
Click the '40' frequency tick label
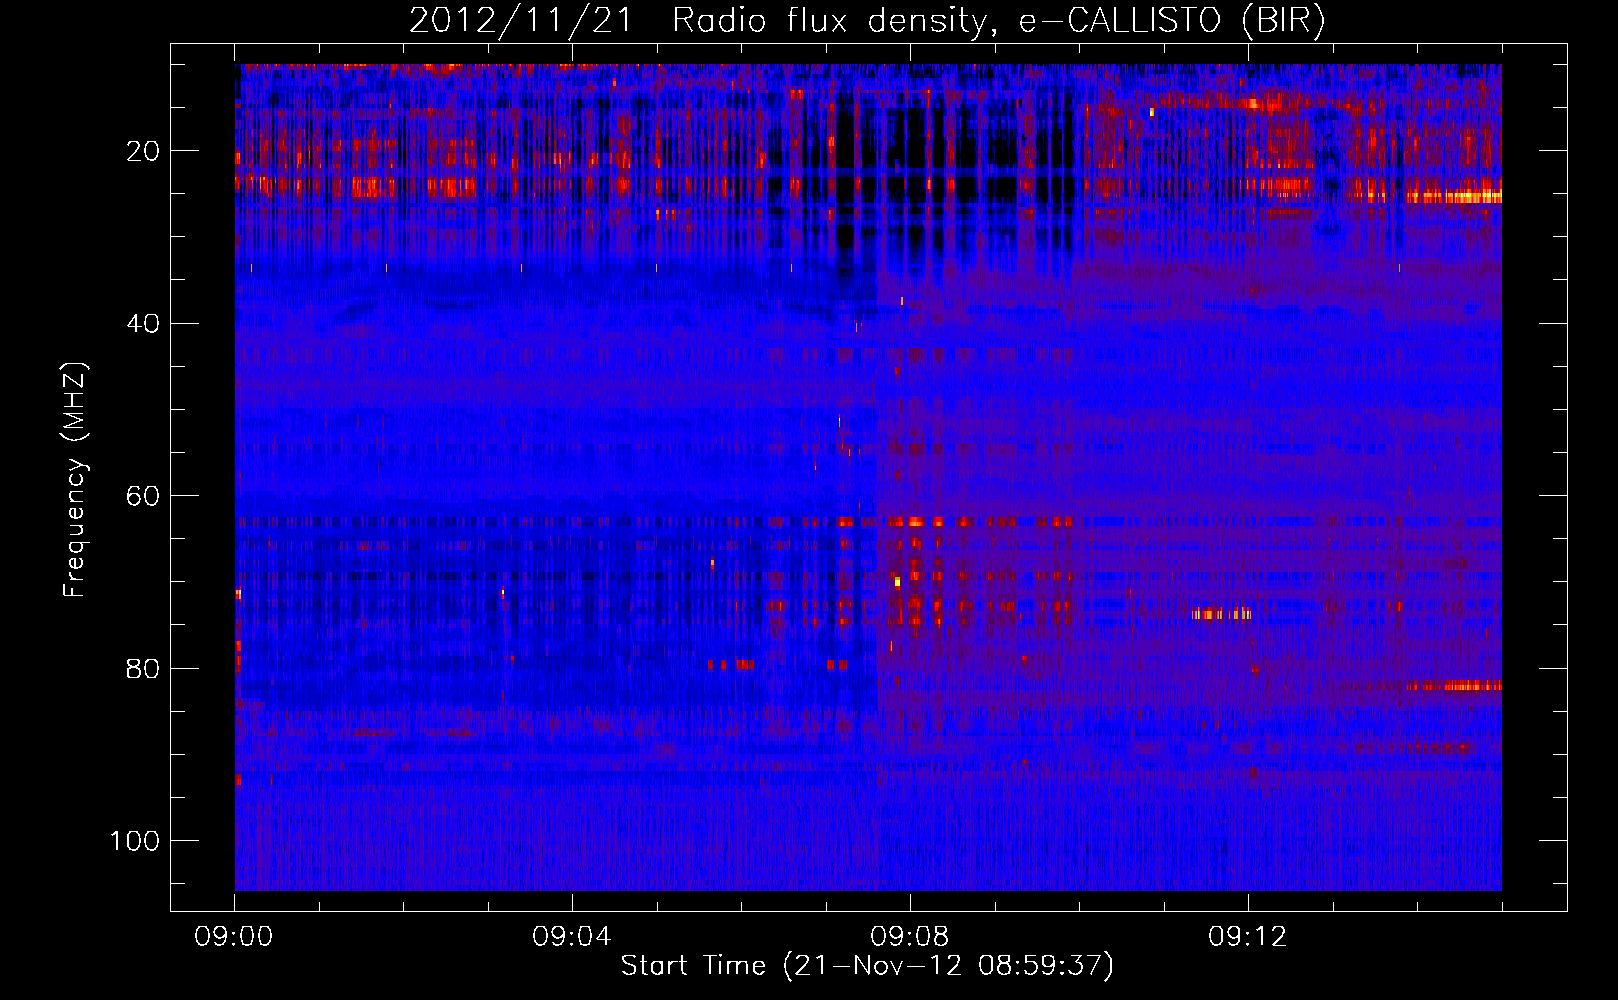[x=144, y=324]
